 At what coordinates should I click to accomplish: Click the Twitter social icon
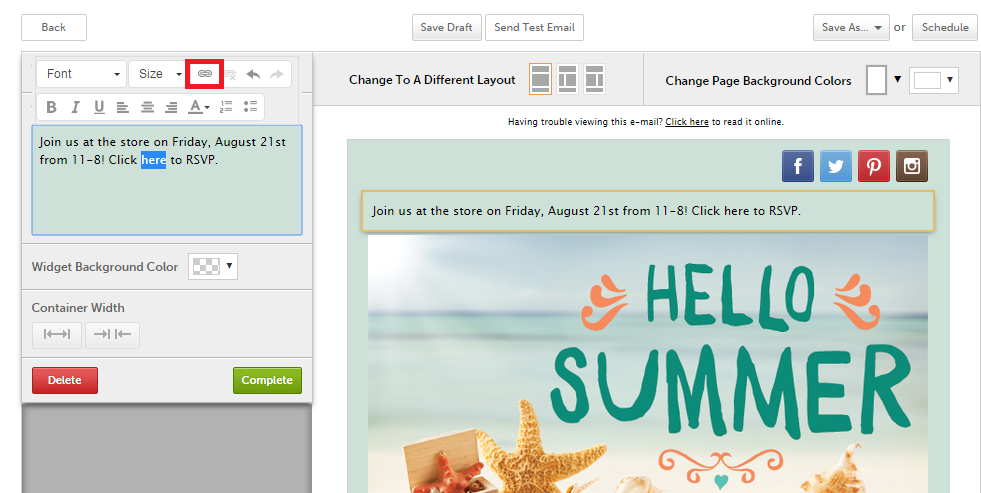(835, 166)
